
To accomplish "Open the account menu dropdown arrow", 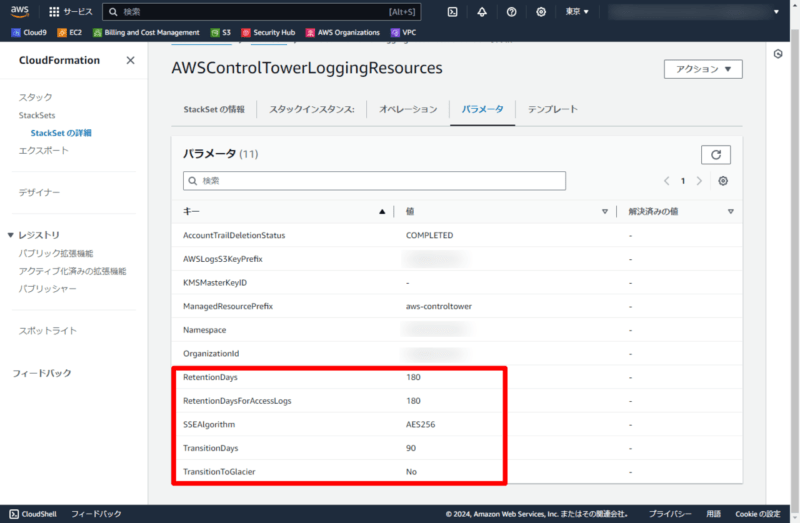I will [776, 12].
